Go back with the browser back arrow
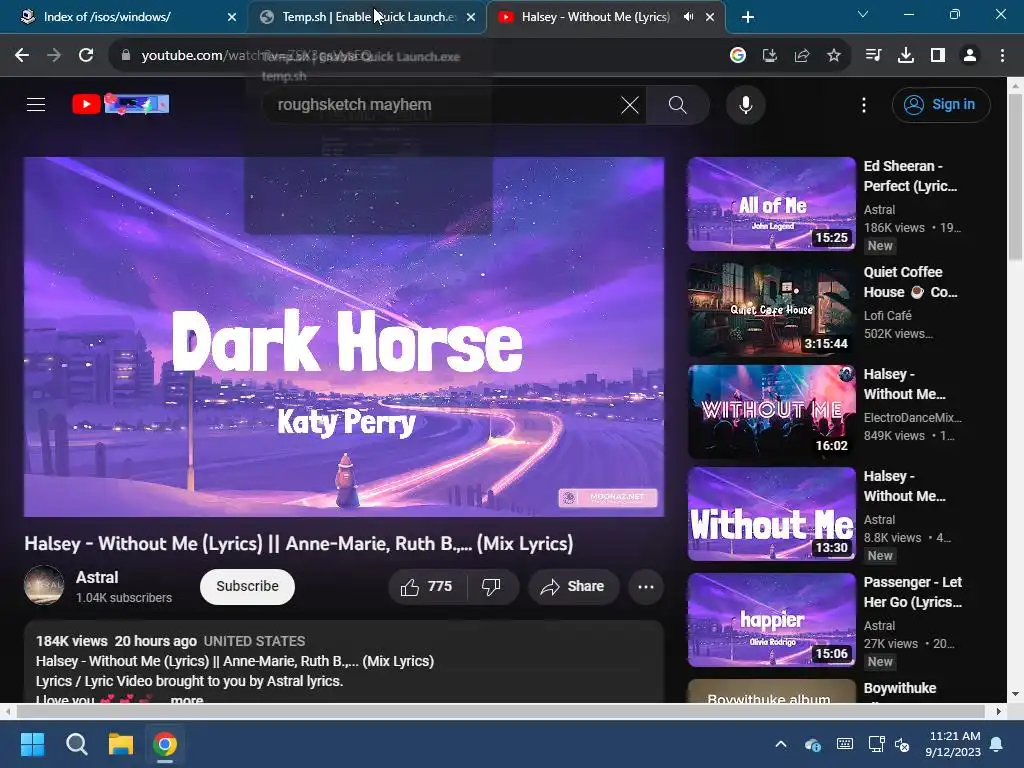 click(x=22, y=56)
